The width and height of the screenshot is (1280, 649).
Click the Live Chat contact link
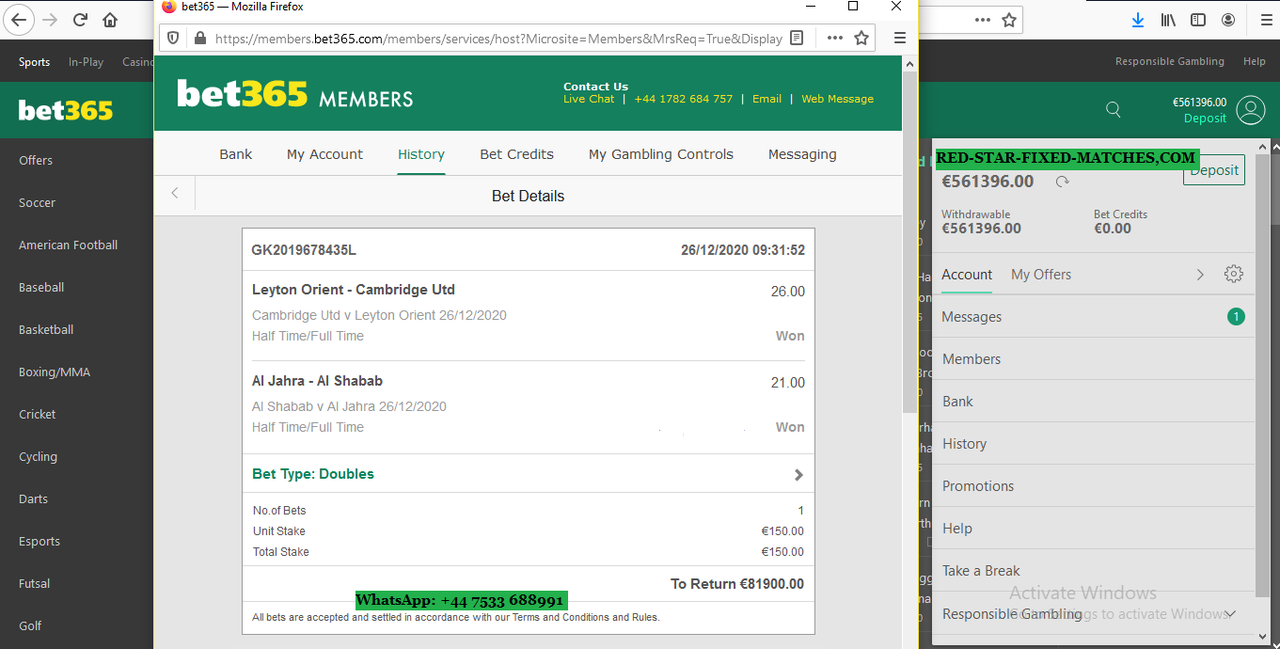[x=589, y=99]
